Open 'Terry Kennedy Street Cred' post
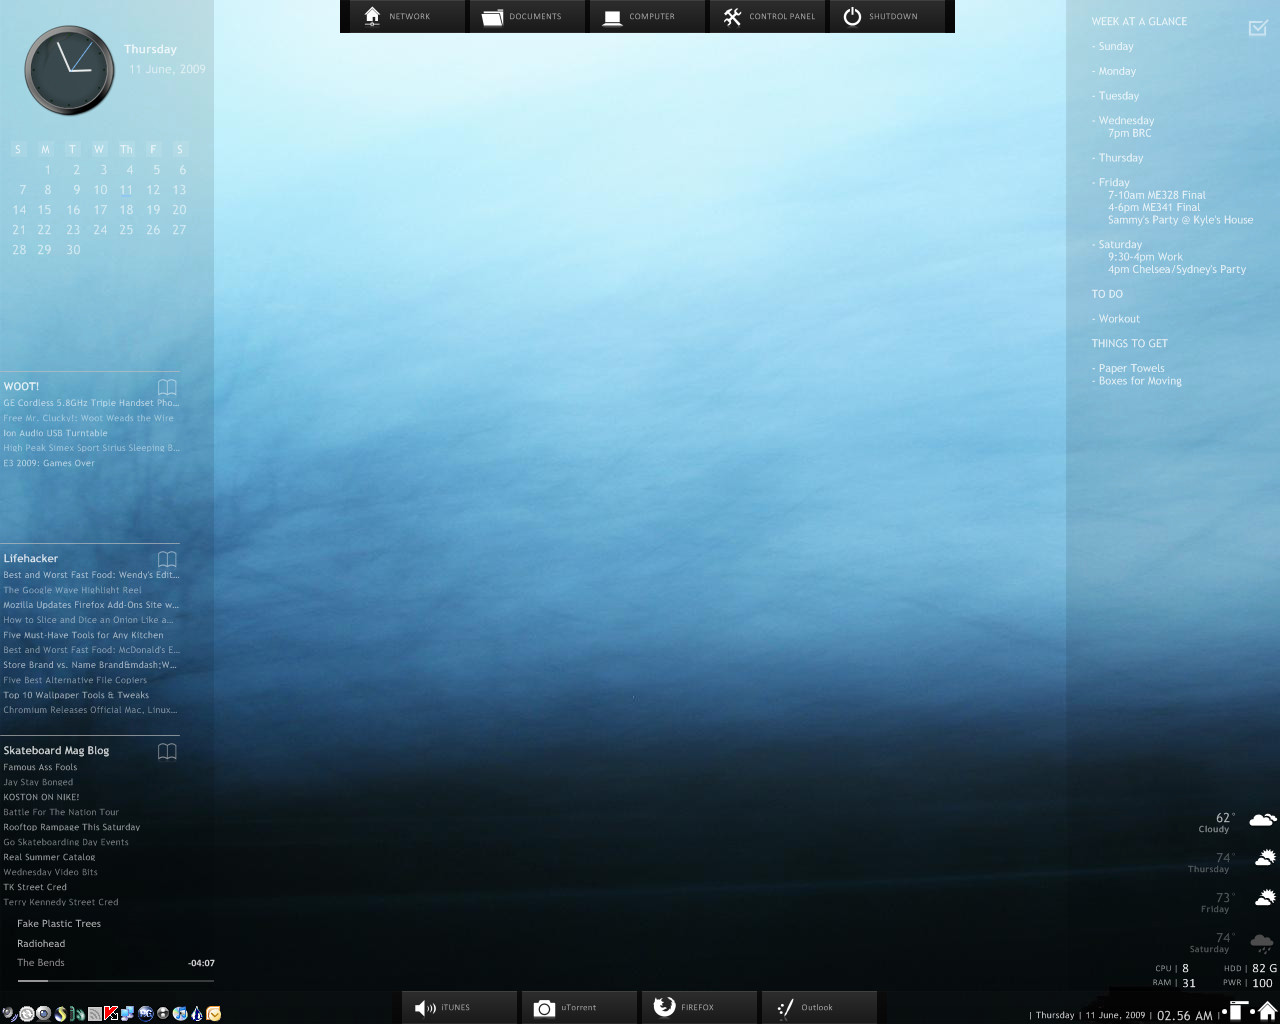Screen dimensions: 1280x1024 pos(61,902)
